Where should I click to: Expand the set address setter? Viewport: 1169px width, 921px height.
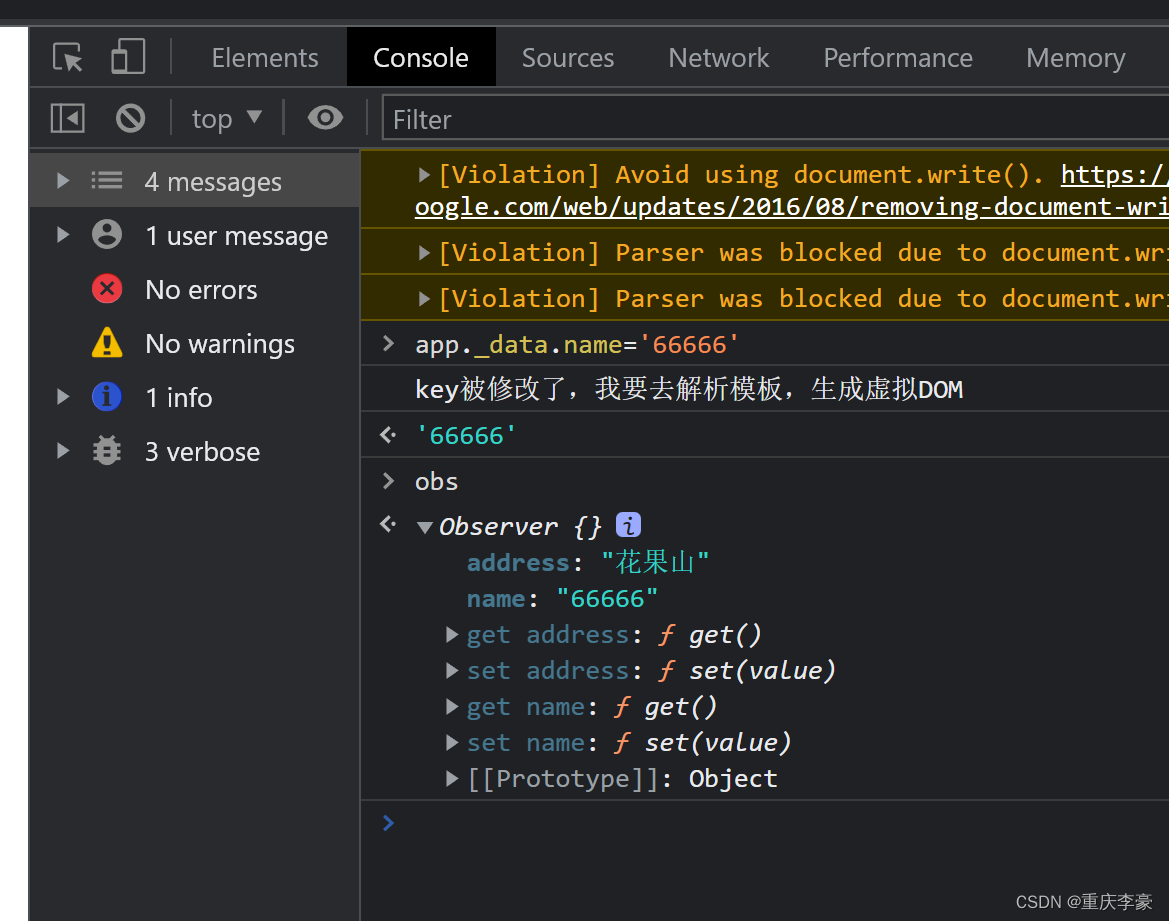[x=452, y=670]
